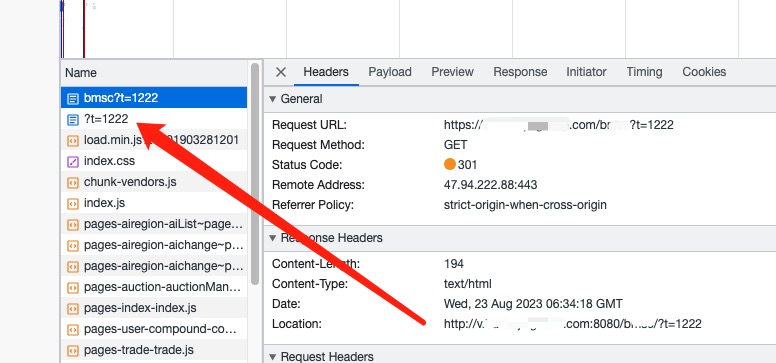Click the stylesheet icon of index.css
The height and width of the screenshot is (363, 776).
pos(73,161)
